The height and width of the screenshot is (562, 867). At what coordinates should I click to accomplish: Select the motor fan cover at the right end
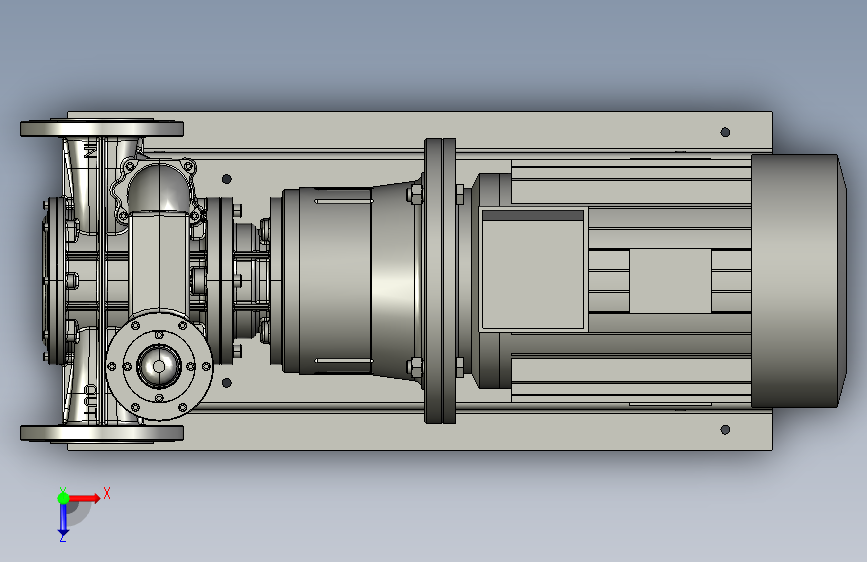tap(798, 281)
